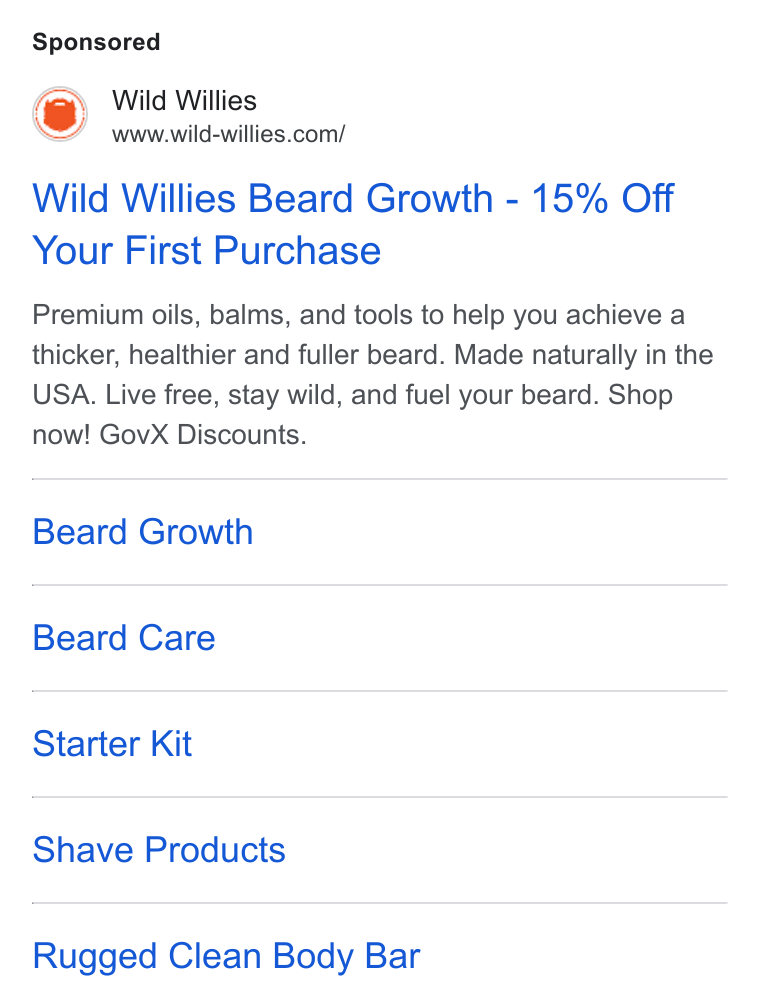
Task: Visit the Rugged Clean Body Bar link
Action: 226,956
